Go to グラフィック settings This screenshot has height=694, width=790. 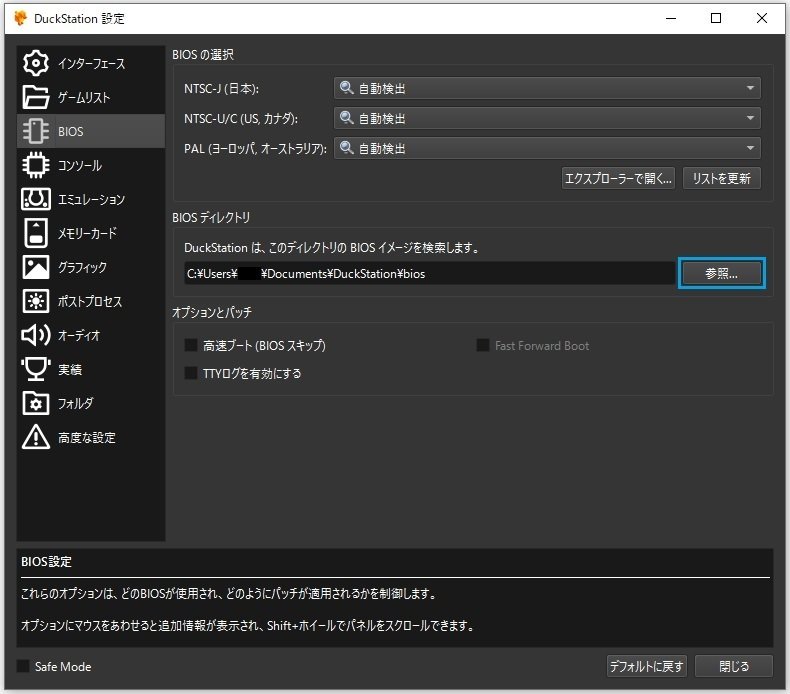[x=91, y=267]
